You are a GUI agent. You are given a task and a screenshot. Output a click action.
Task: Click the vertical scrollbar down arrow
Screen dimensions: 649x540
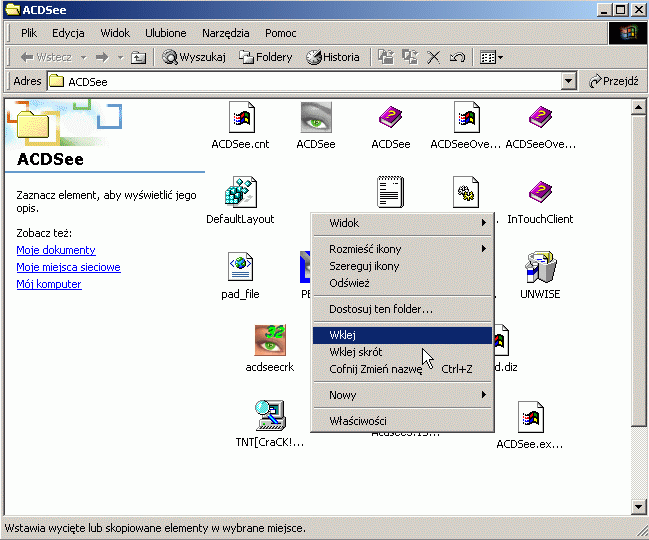coord(638,506)
